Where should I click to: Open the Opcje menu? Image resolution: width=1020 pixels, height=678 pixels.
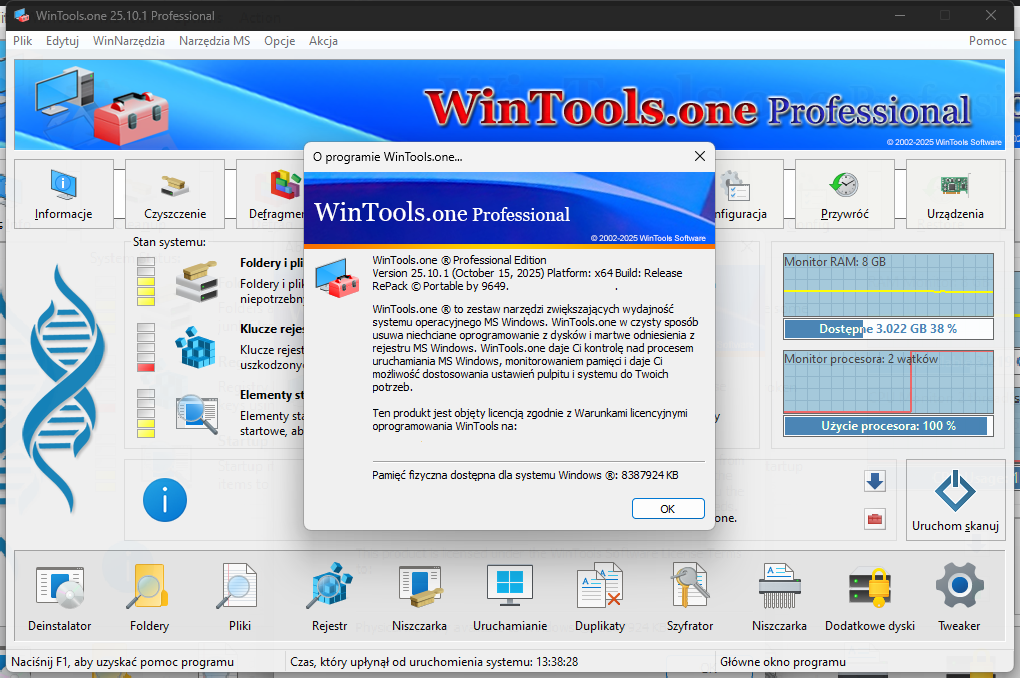tap(280, 40)
